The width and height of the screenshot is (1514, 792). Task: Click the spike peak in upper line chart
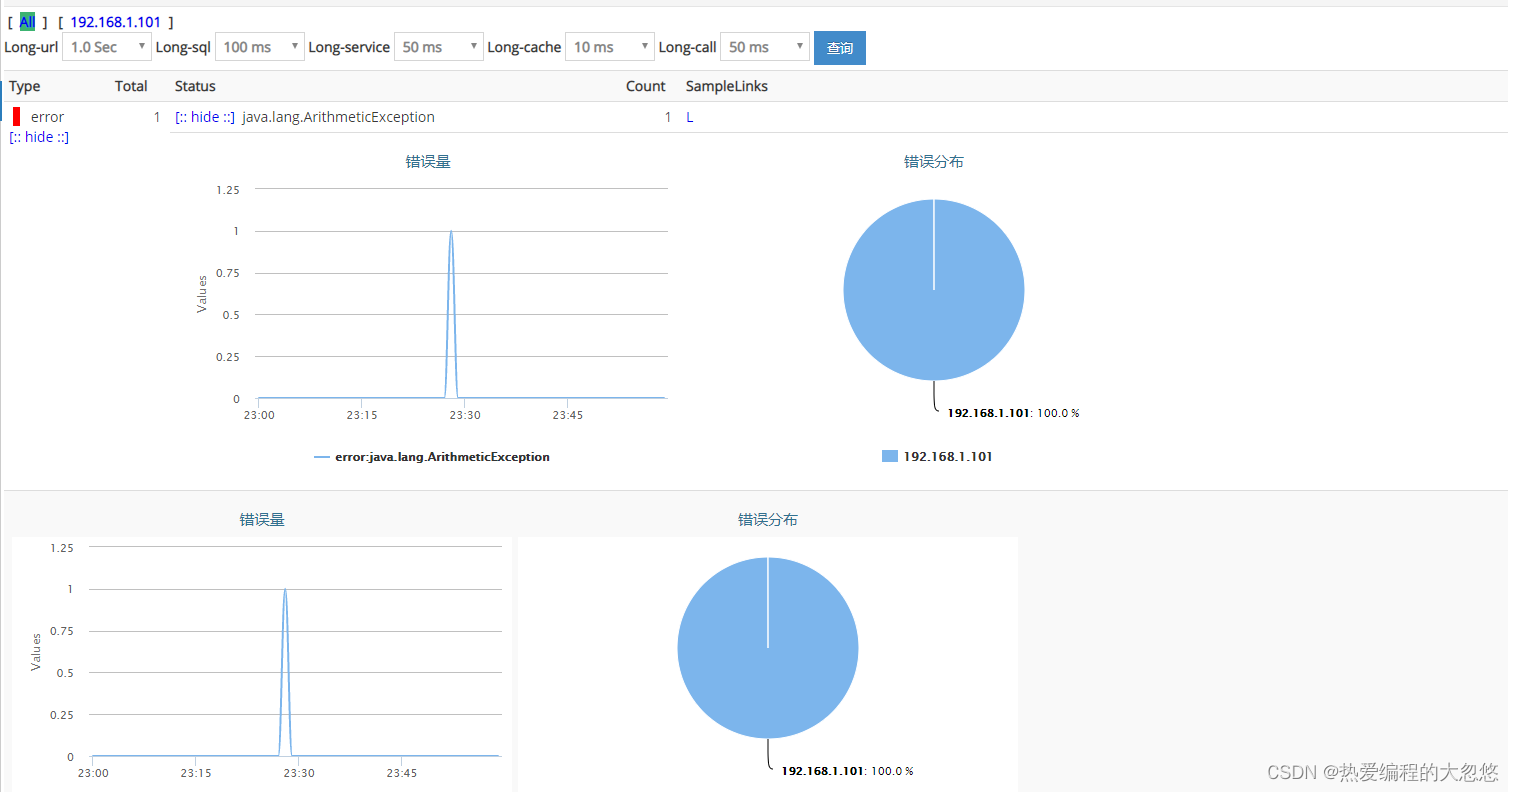click(x=451, y=232)
